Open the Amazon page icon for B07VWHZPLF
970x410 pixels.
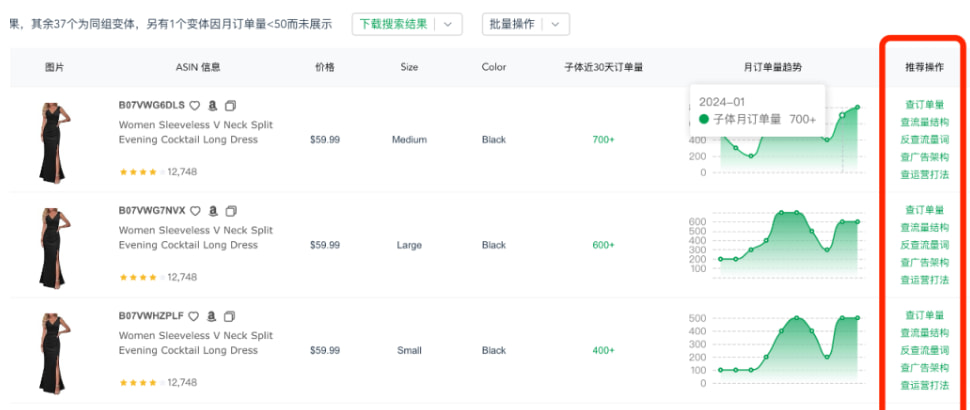pos(212,317)
